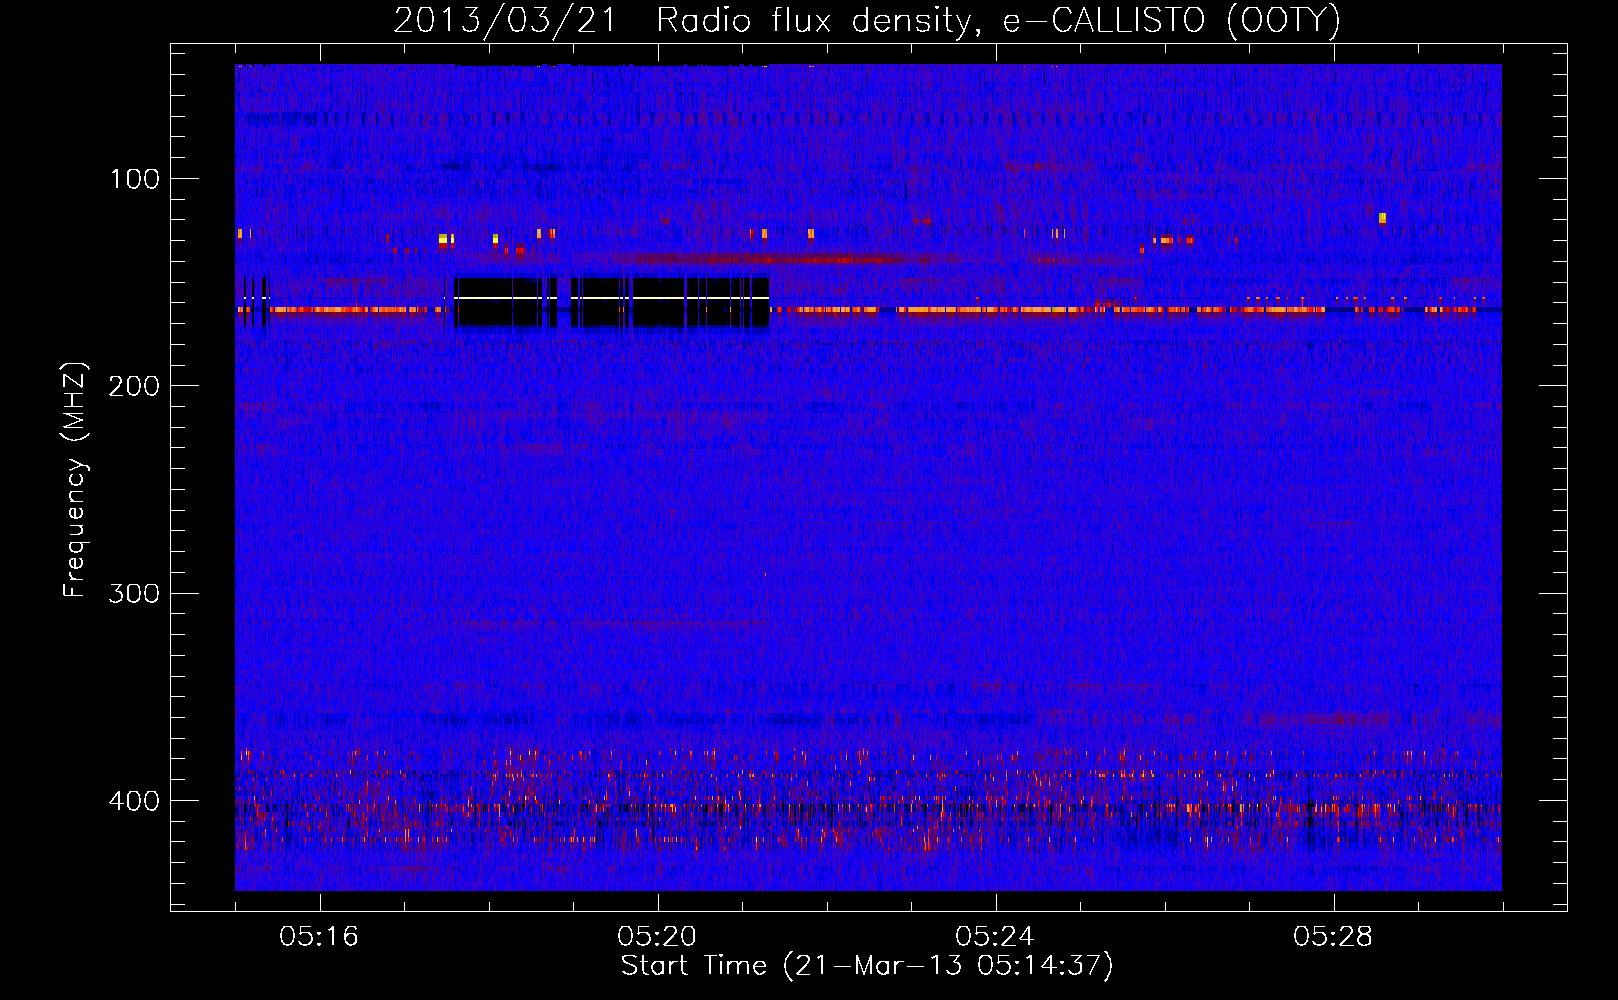Click the 400 frequency tick label
Image resolution: width=1618 pixels, height=1000 pixels.
(x=134, y=801)
